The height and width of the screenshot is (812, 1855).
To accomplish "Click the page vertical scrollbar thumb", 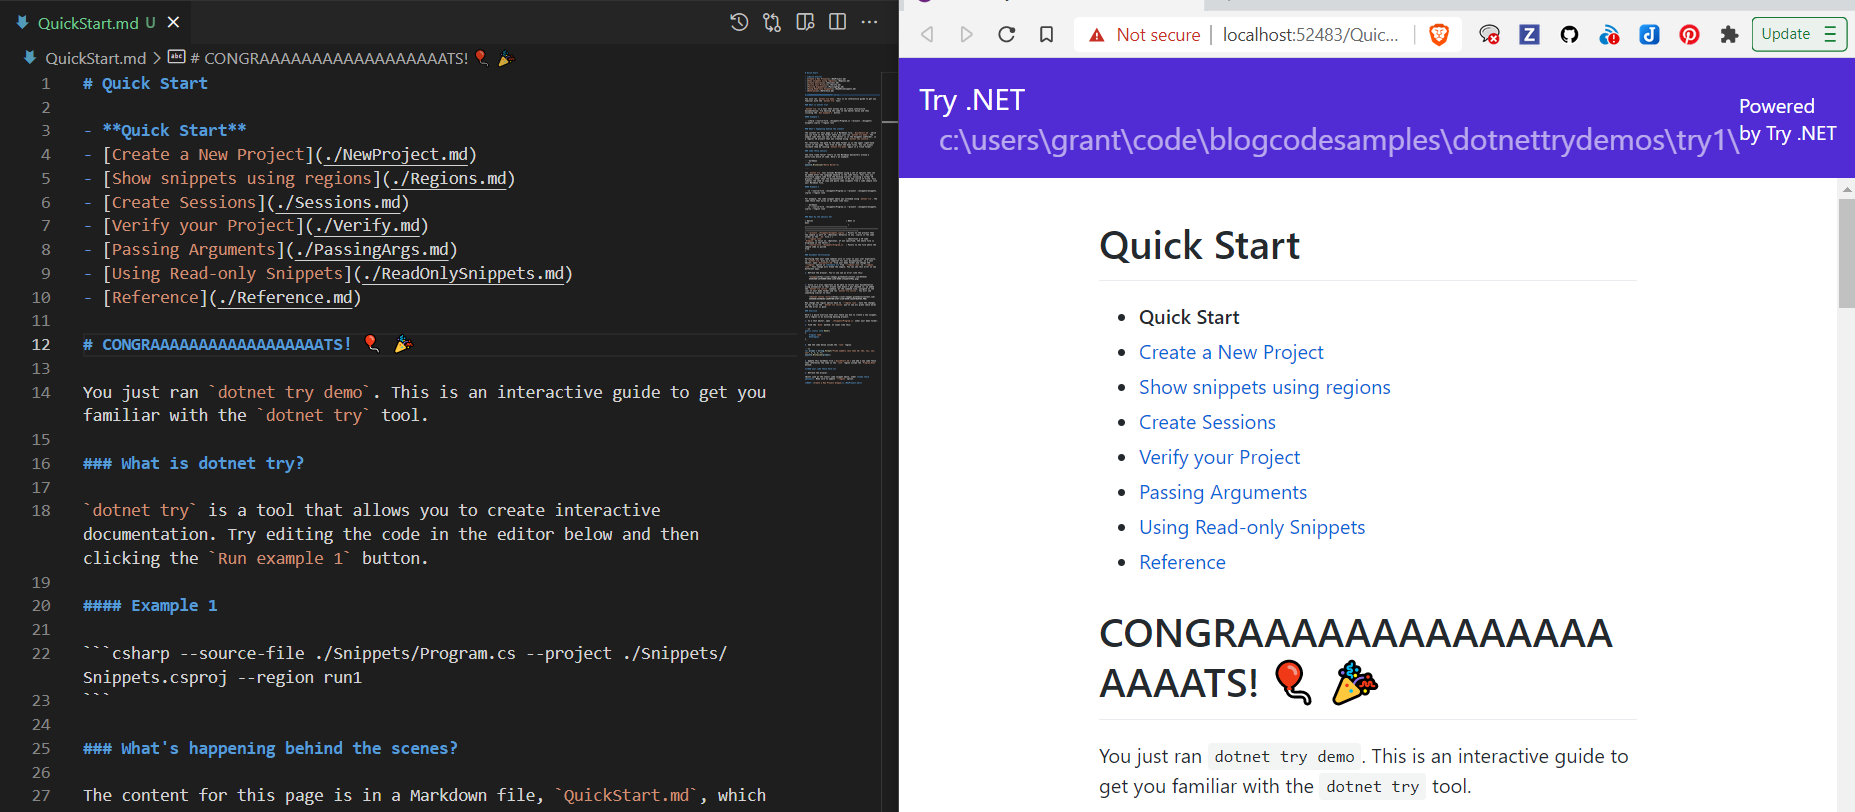I will pos(1846,253).
